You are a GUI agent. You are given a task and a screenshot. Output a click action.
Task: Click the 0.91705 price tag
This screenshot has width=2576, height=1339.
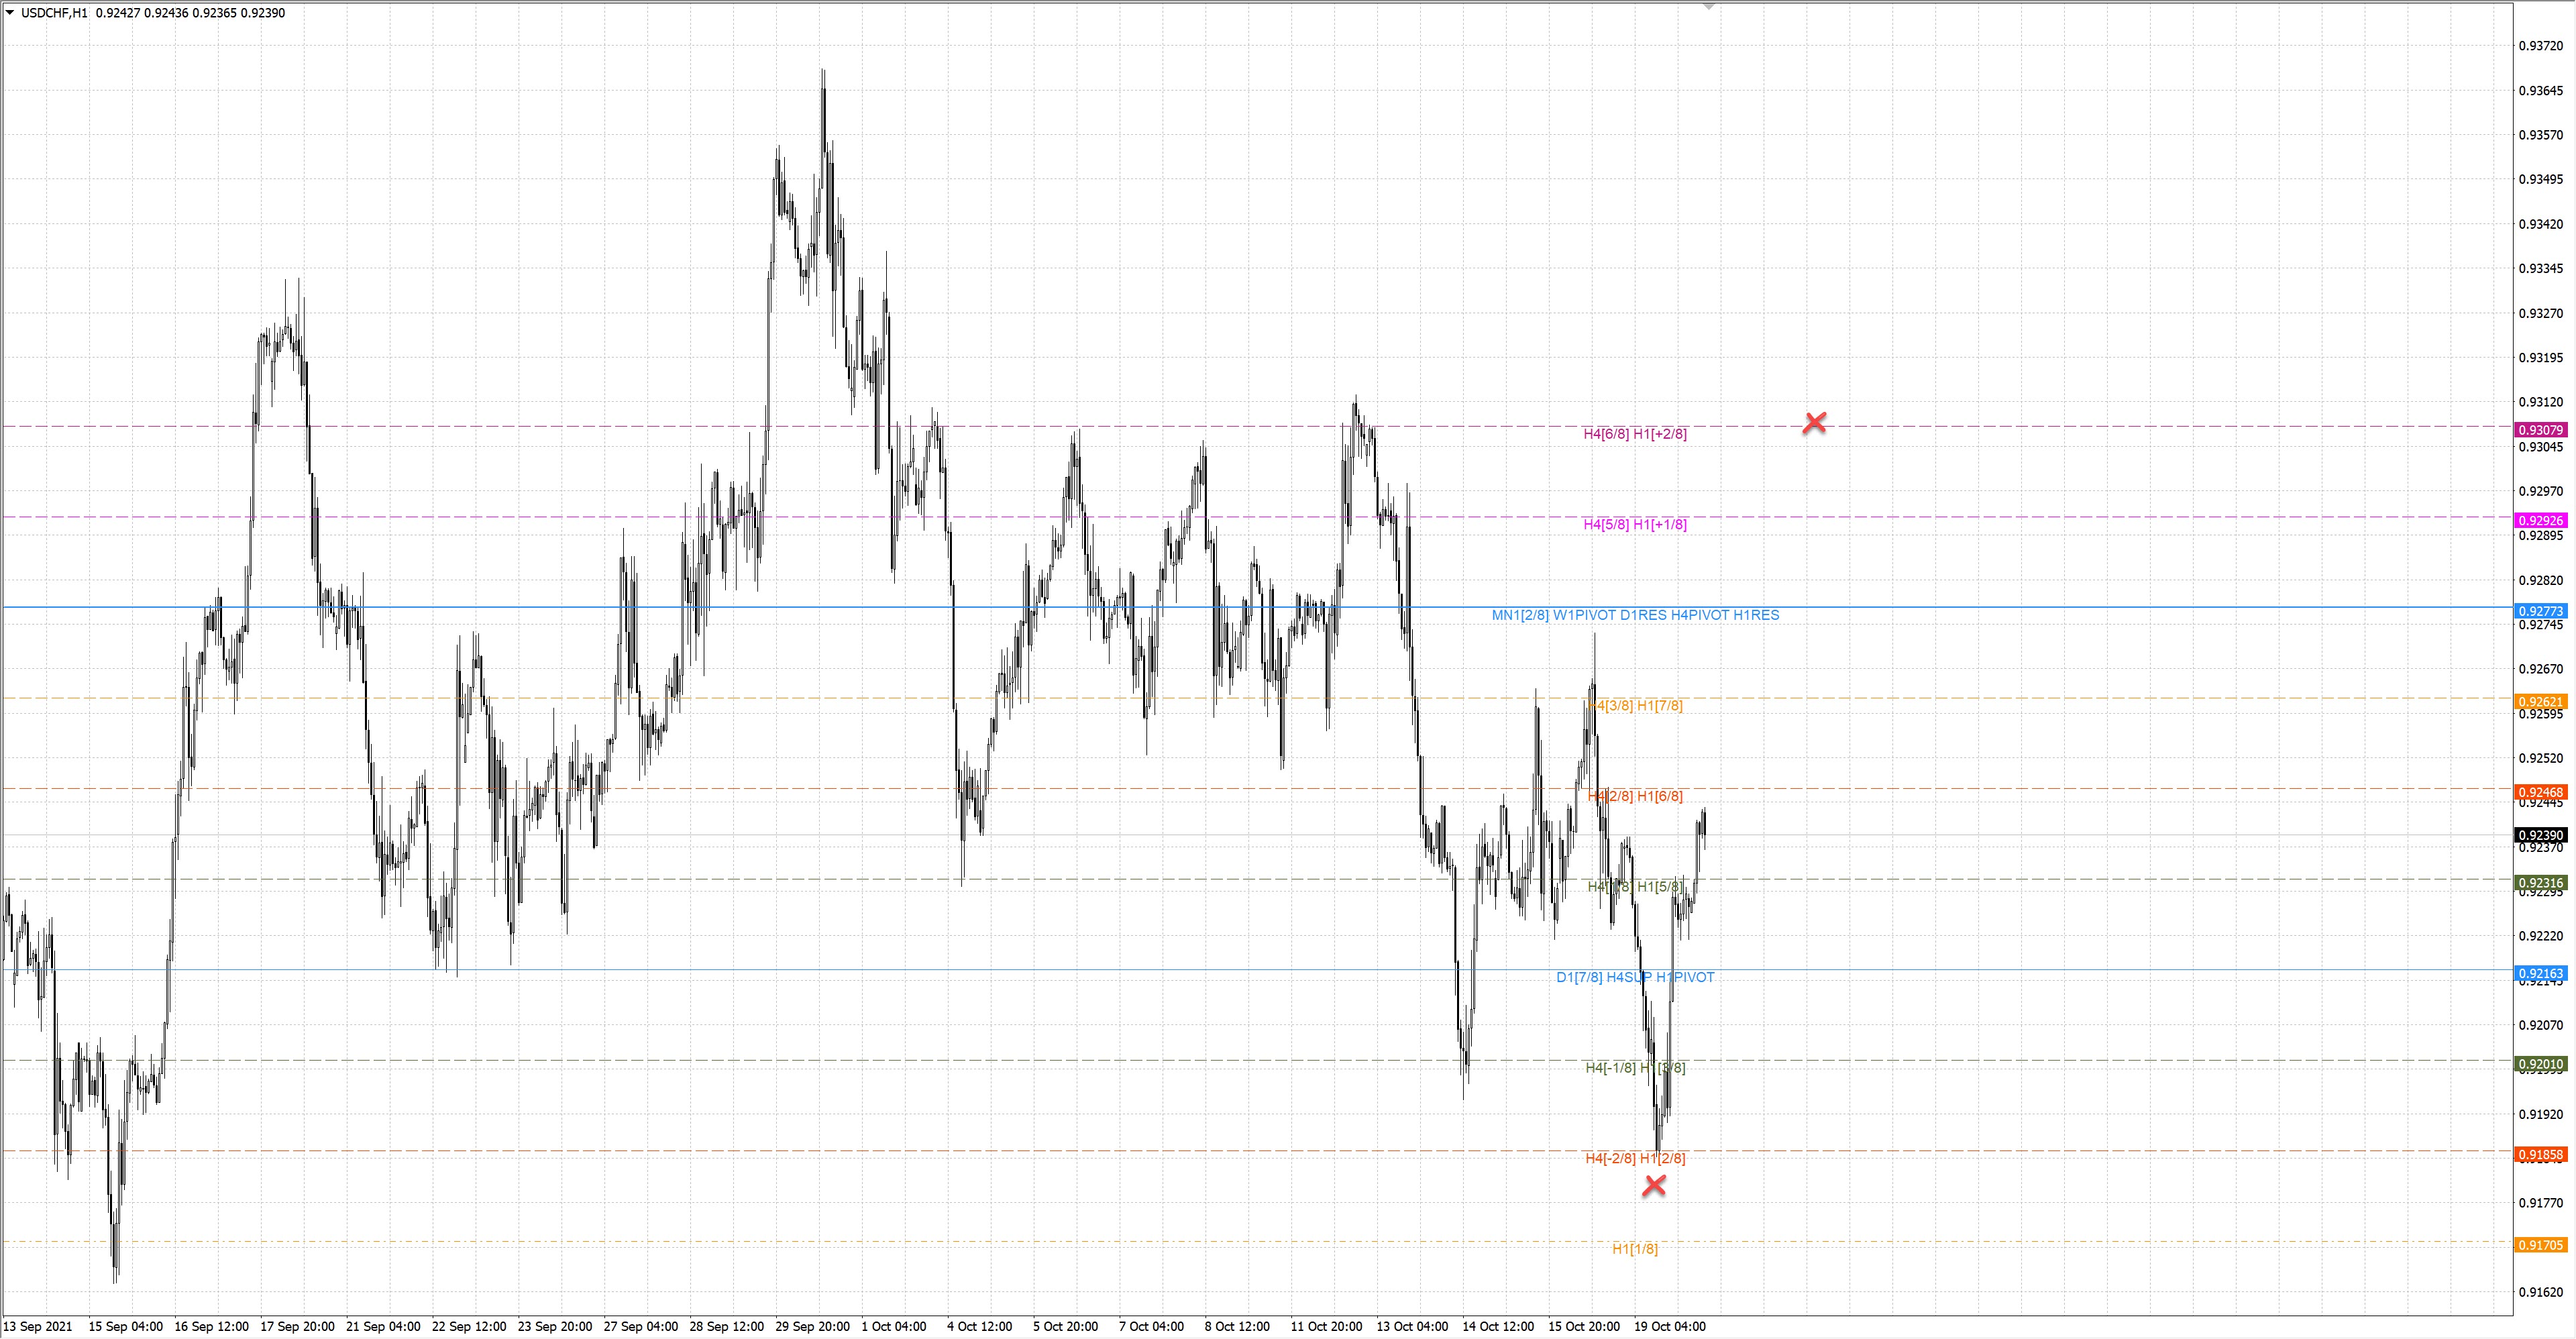[2540, 1245]
